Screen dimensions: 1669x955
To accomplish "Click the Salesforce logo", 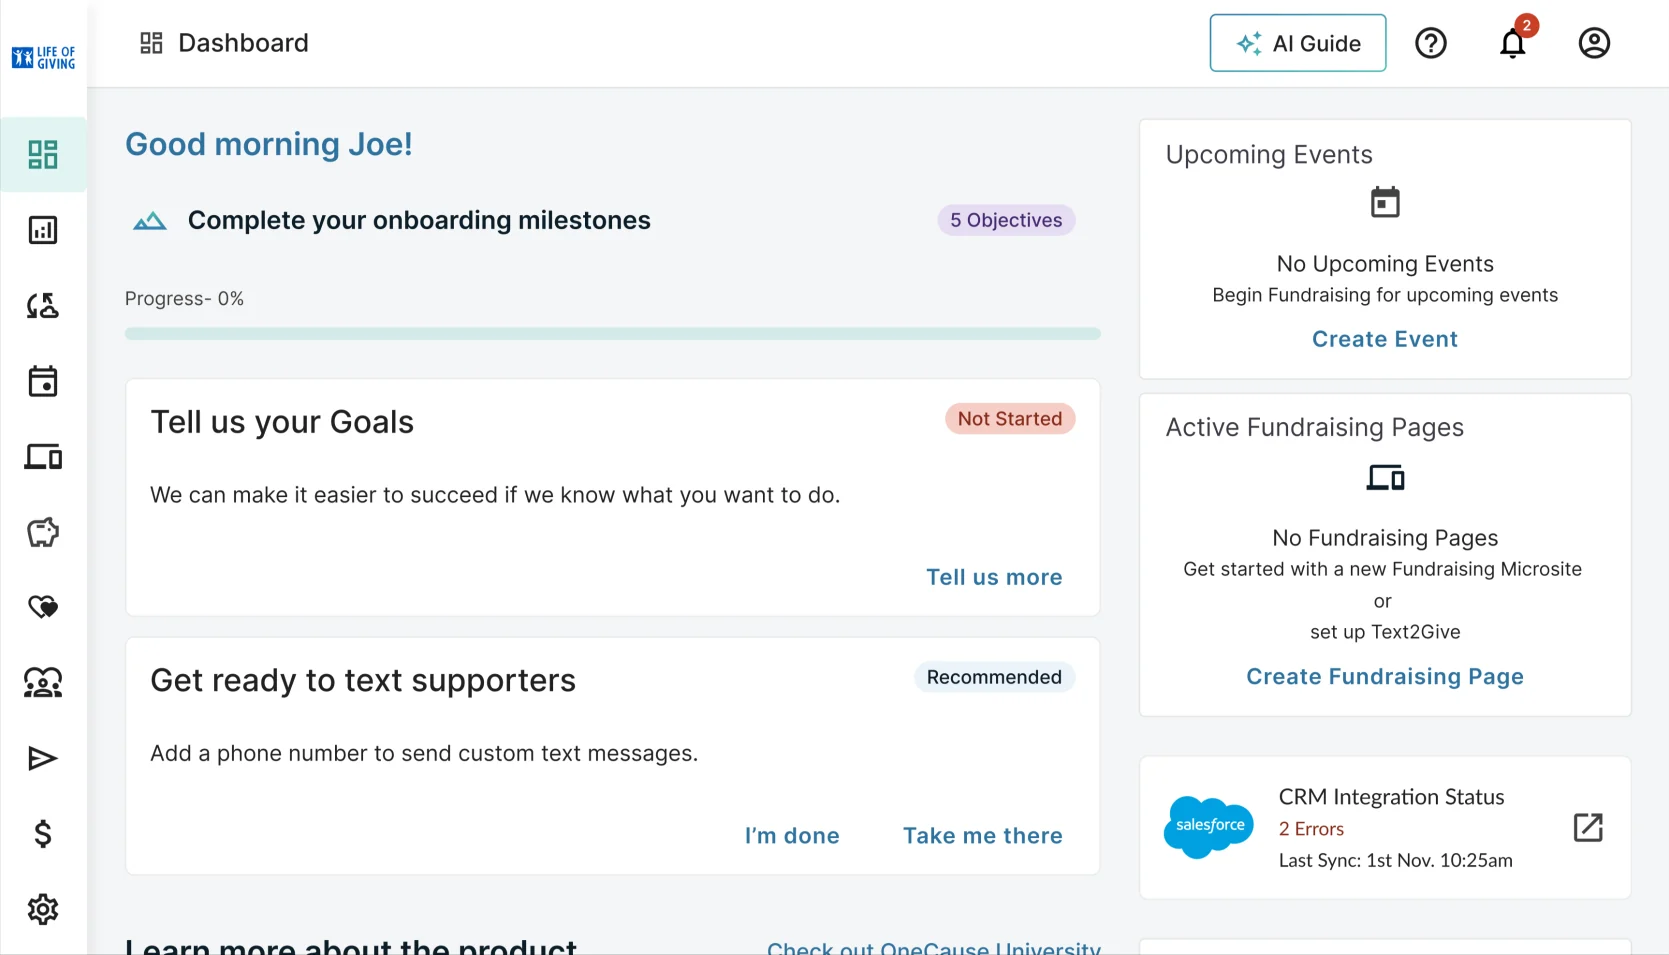I will (x=1209, y=827).
